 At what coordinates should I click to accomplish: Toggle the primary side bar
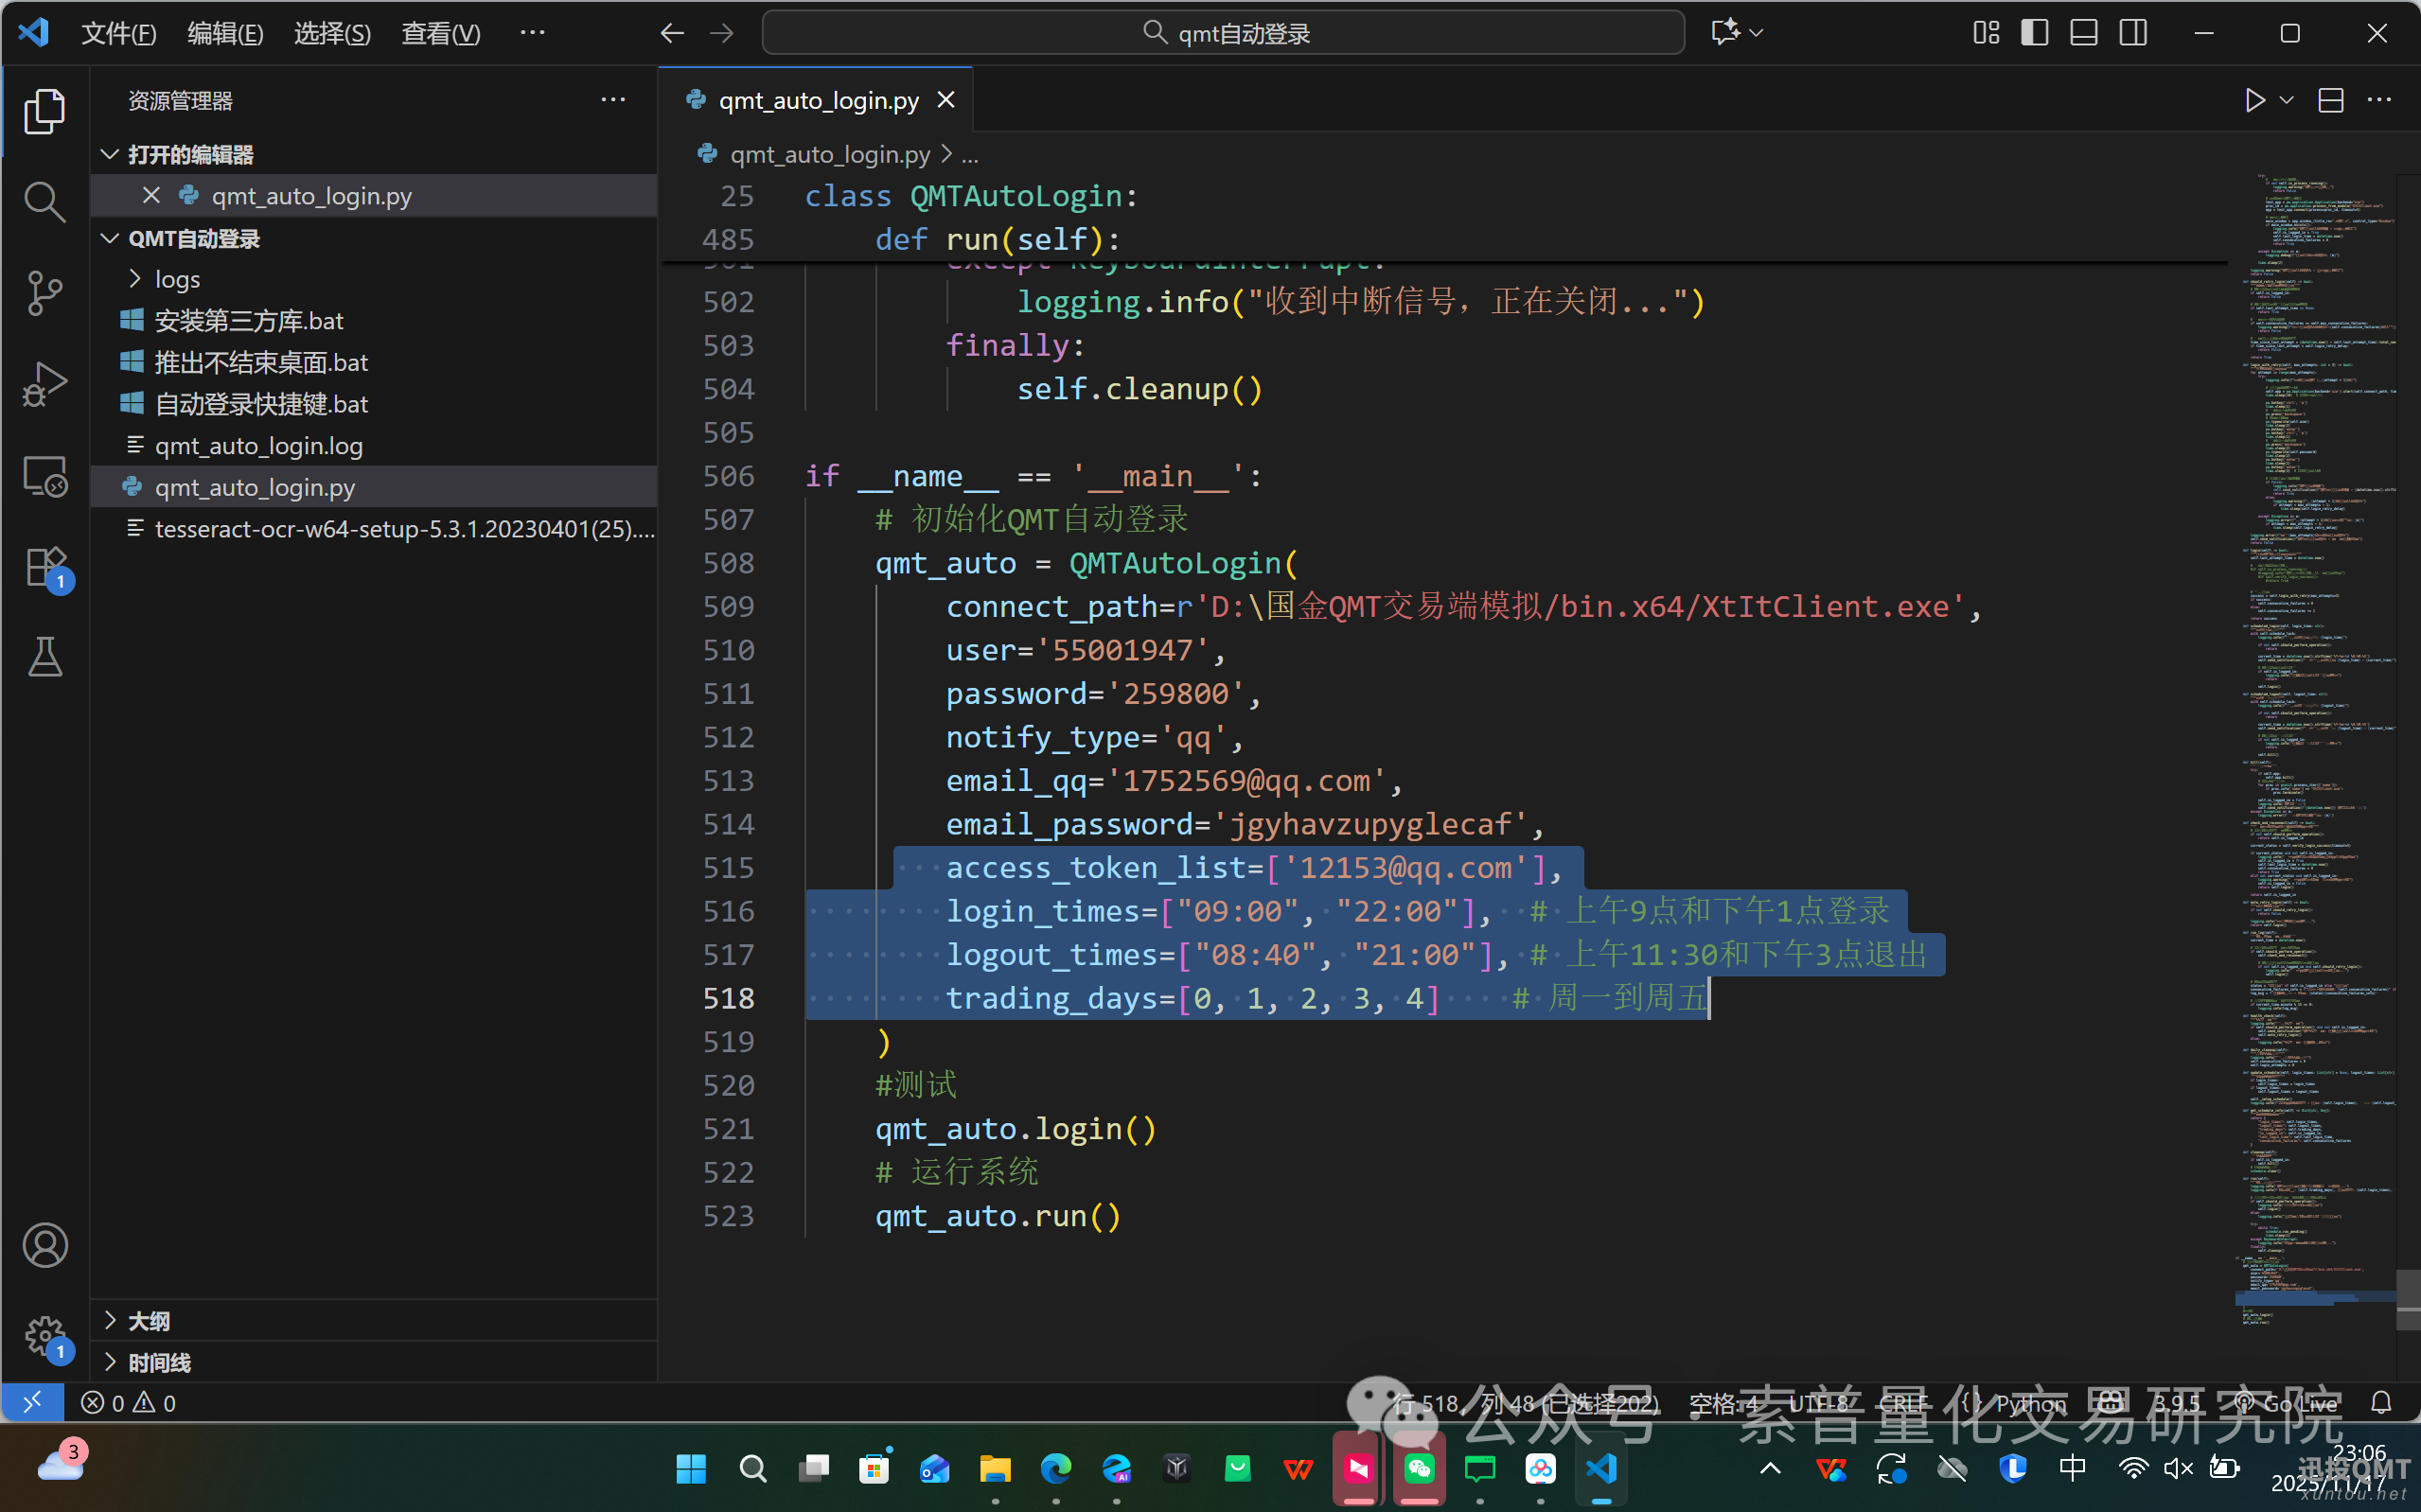2034,33
